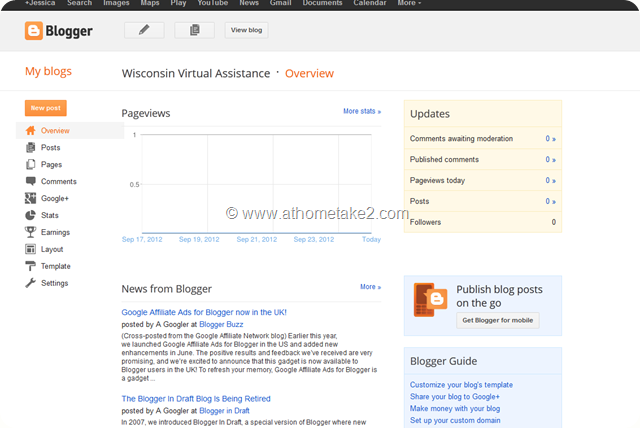Click the Get Blogger for mobile button
Screen dimensions: 640x428
point(498,320)
